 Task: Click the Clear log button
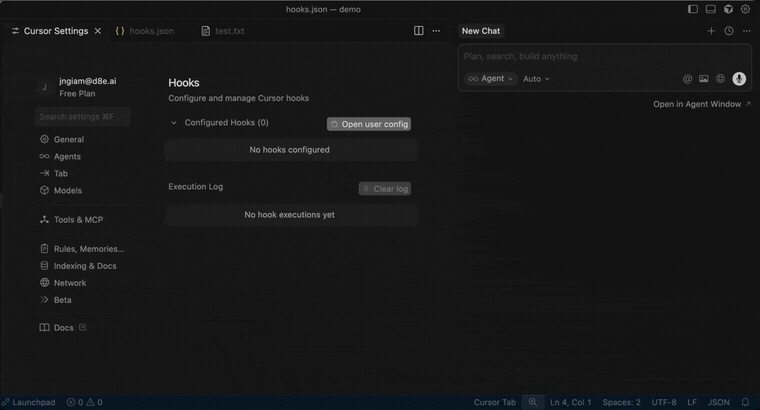coord(385,189)
